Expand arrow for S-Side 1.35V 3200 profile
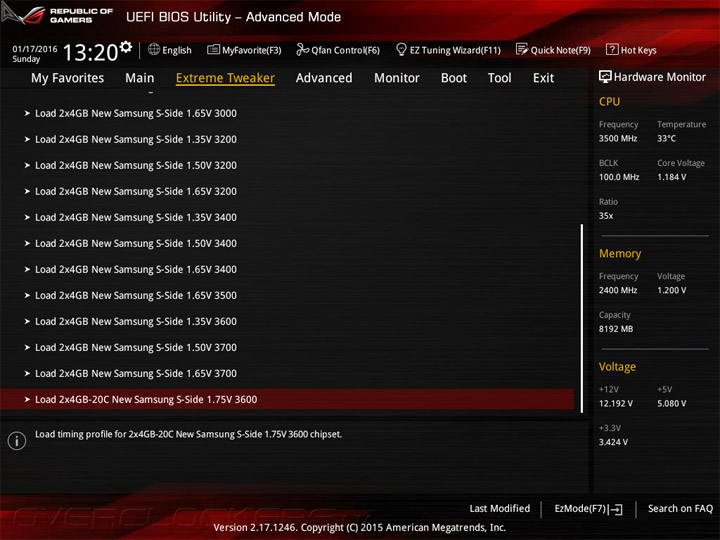 coord(27,139)
